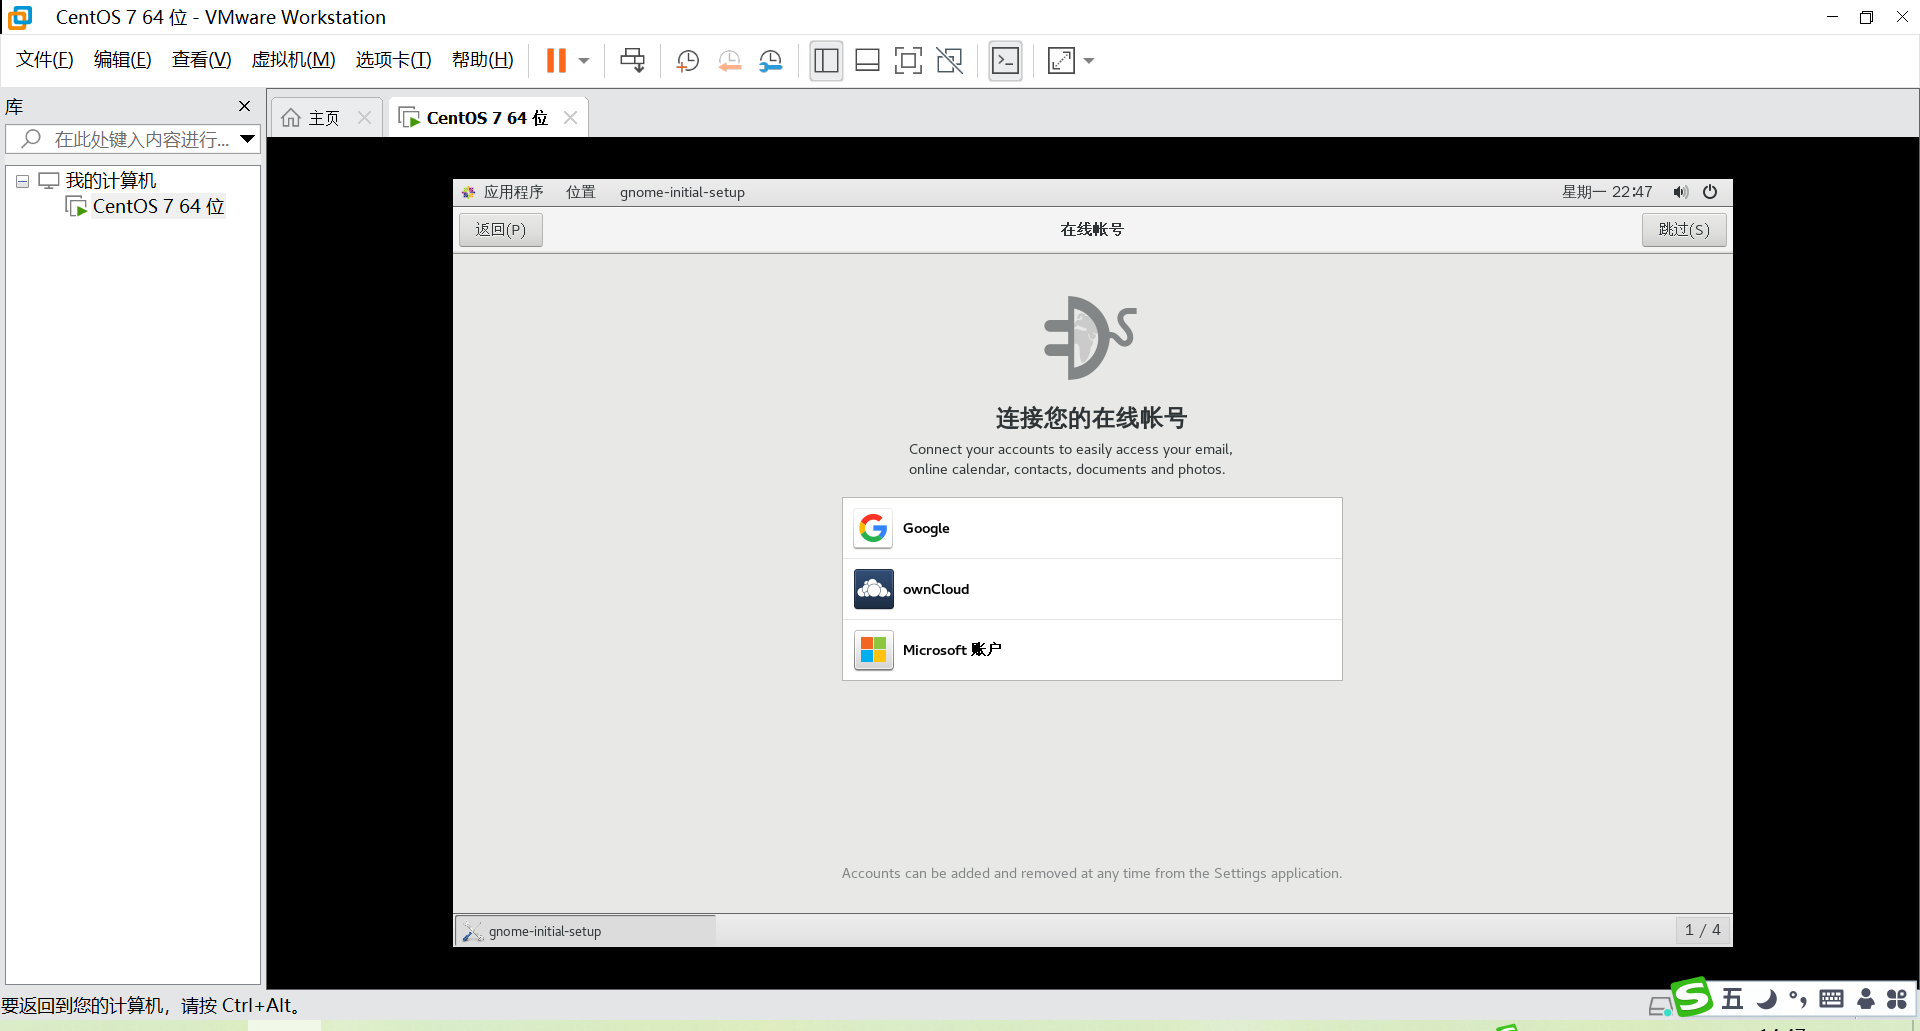Open the 编辑(E) menu
The height and width of the screenshot is (1031, 1920).
point(123,60)
